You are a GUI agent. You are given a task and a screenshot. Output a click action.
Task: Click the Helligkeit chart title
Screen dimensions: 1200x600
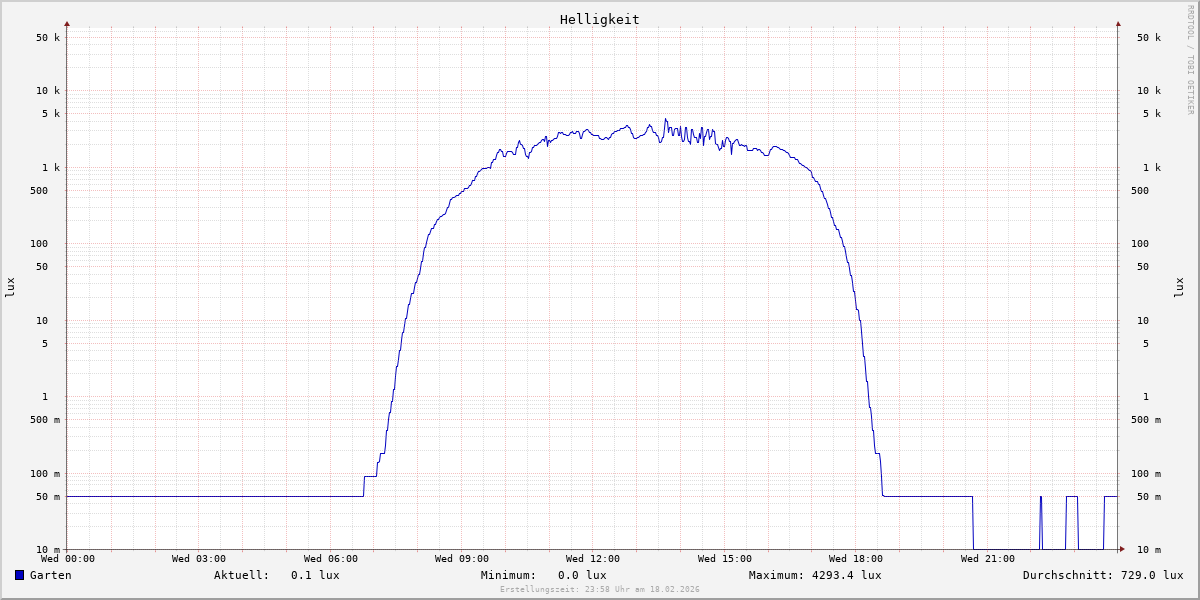599,19
